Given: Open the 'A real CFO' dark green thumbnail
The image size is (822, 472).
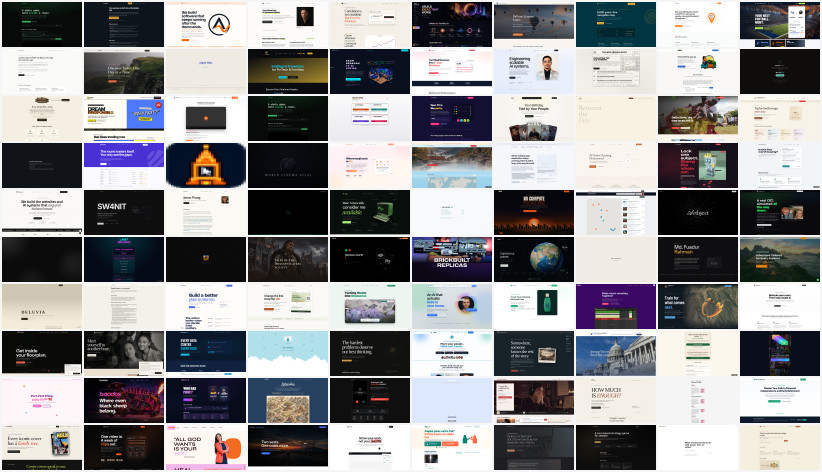Looking at the screenshot, I should 780,213.
